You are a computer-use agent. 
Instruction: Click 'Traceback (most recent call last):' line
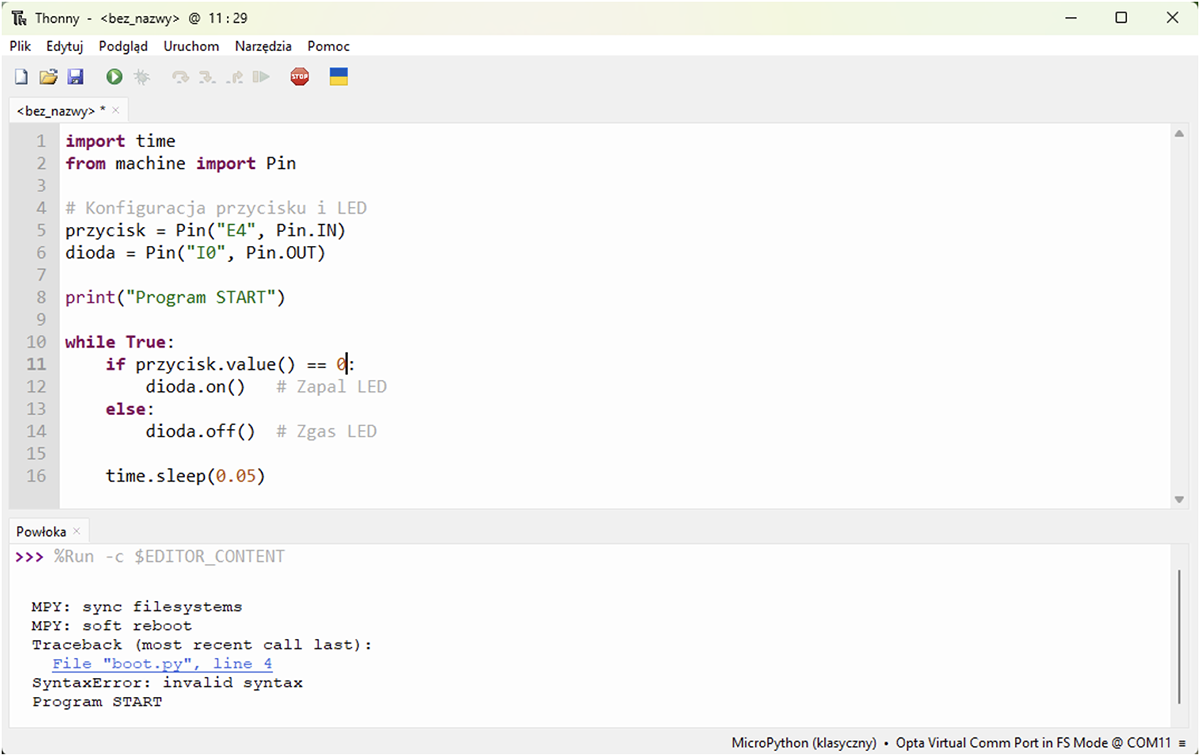coord(202,645)
